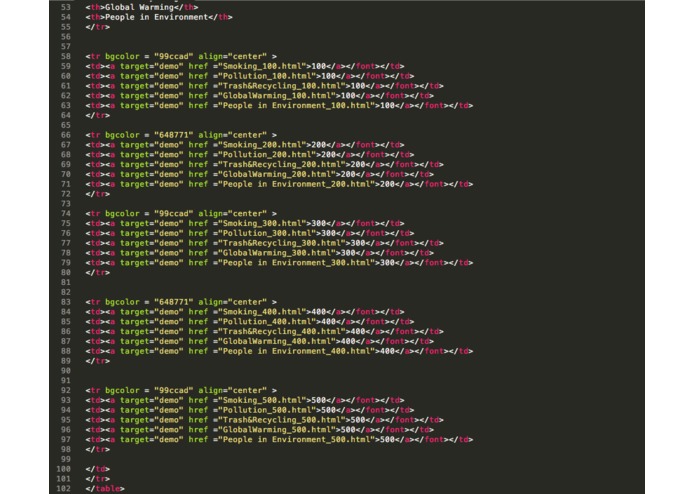Click "GlobalWarming_300.html" on line 78
Viewport: 695px width, 494px height.
point(276,253)
